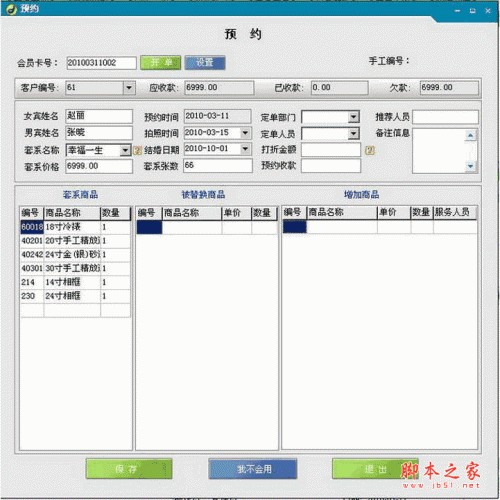Click the 保存 button
500x500 pixels.
[129, 469]
